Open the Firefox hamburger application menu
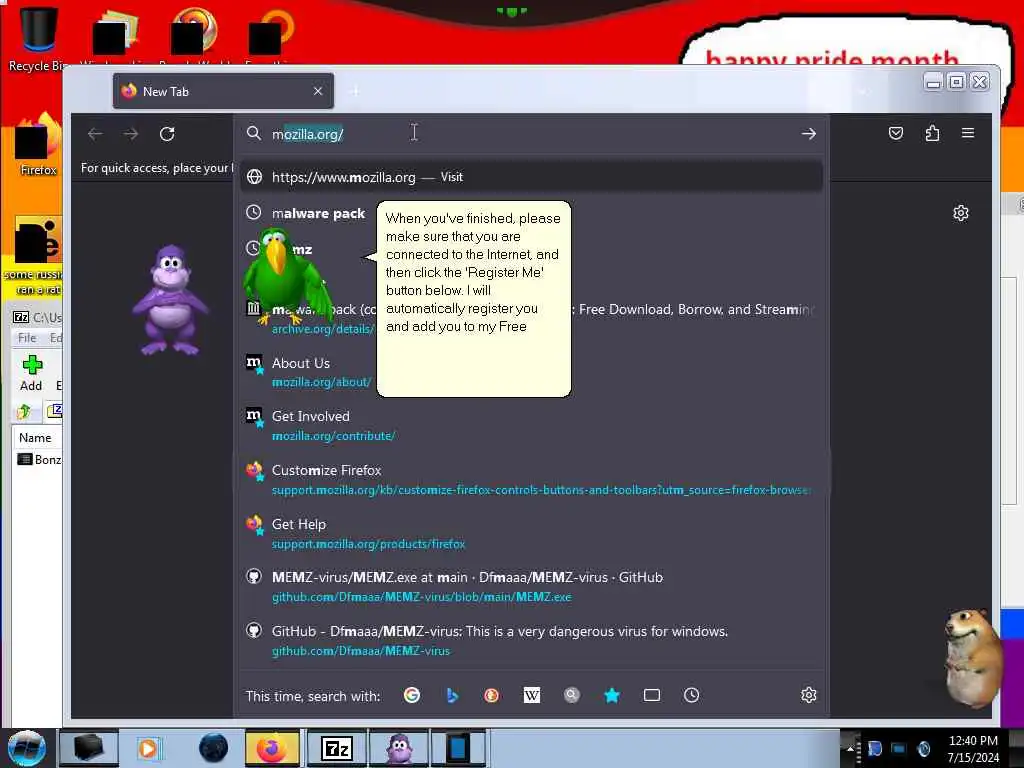Image resolution: width=1024 pixels, height=768 pixels. pos(968,133)
